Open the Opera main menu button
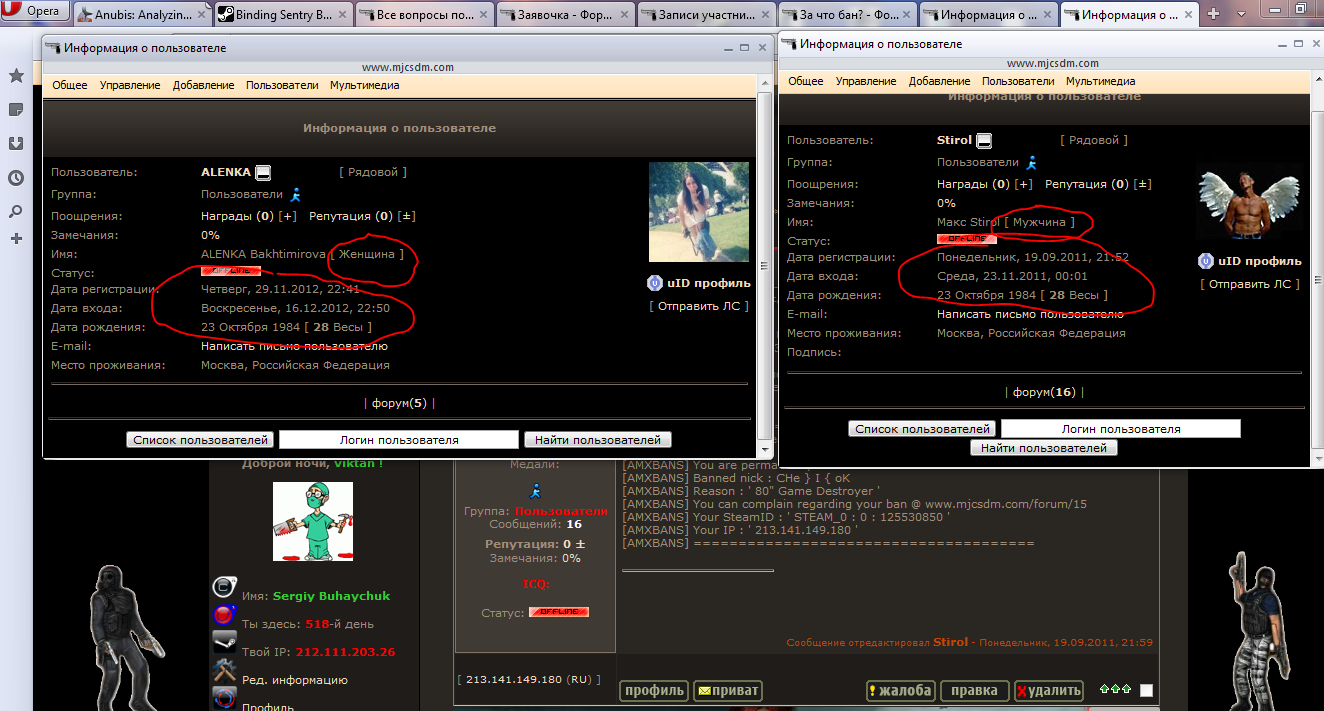Screen dimensions: 1324x711 [35, 12]
